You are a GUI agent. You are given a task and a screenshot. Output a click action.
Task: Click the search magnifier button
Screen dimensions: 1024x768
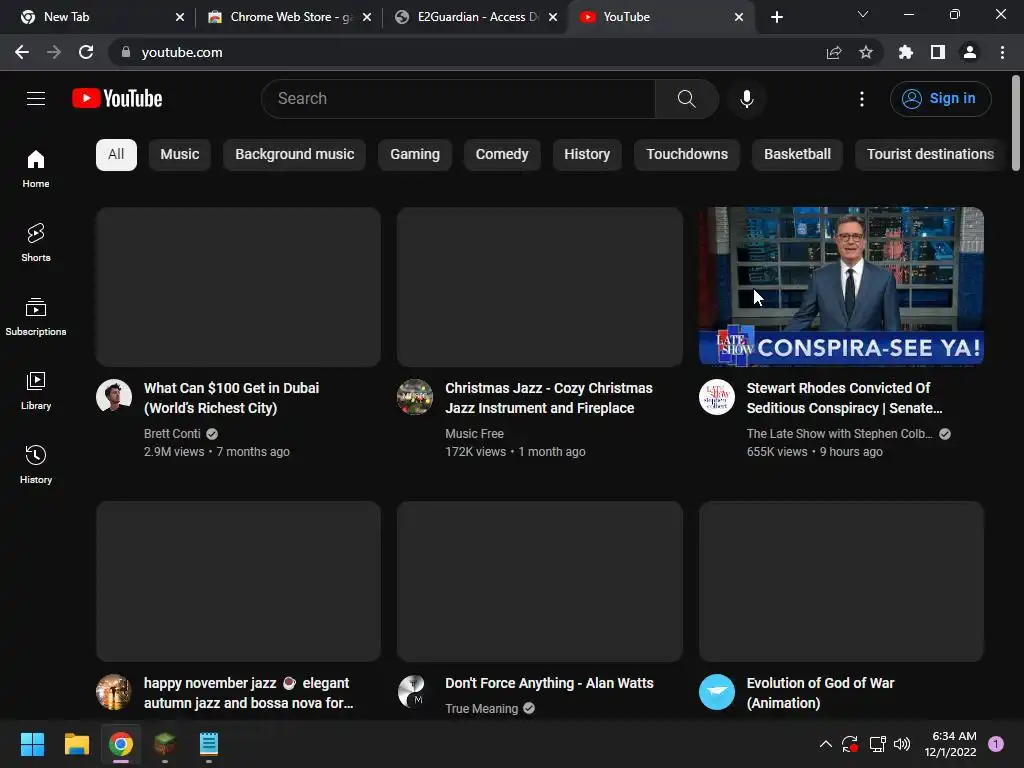(x=686, y=99)
